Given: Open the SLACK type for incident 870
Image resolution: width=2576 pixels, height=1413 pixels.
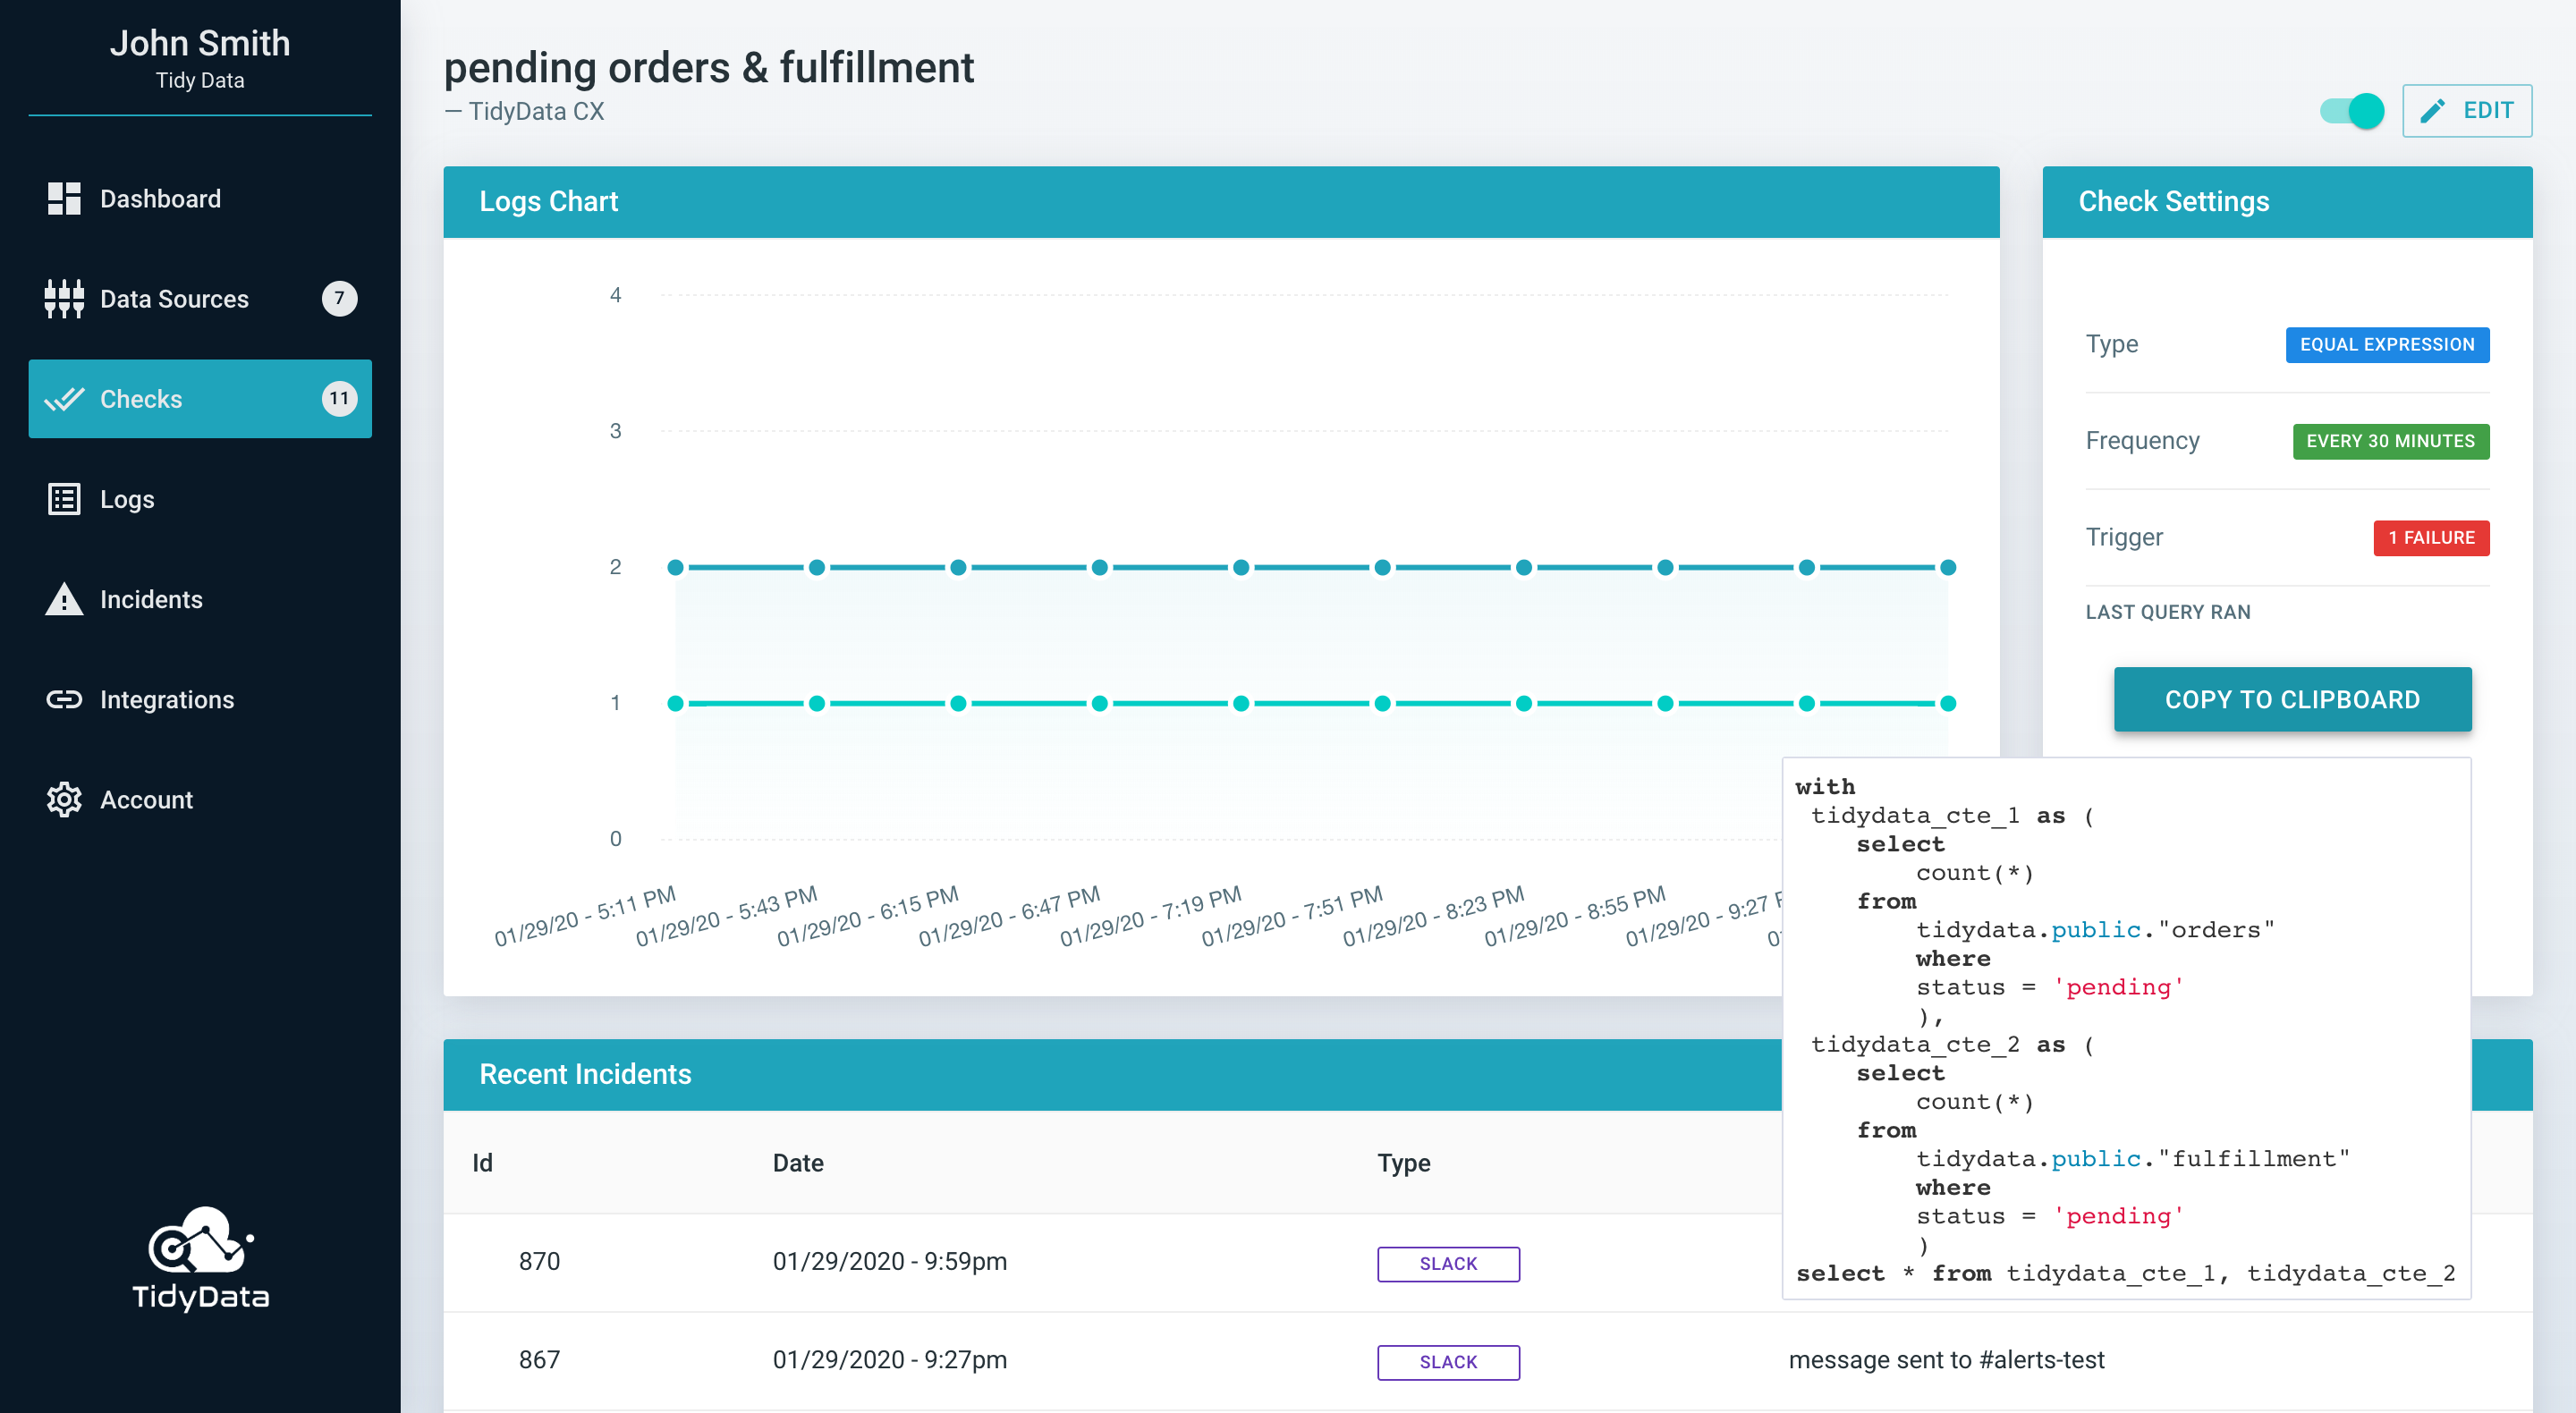Looking at the screenshot, I should (1448, 1263).
